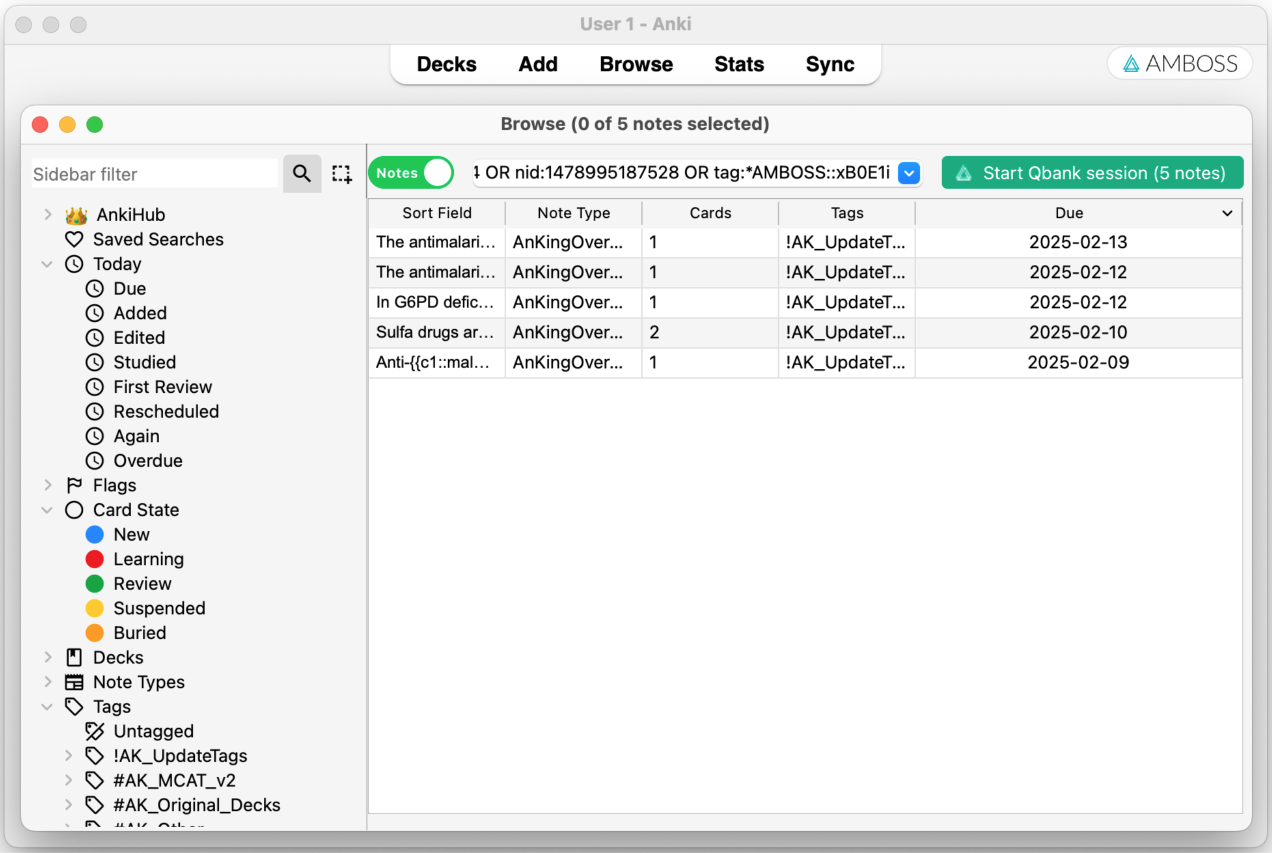The width and height of the screenshot is (1272, 853).
Task: Click the AnkiHub crown icon
Action: [76, 215]
